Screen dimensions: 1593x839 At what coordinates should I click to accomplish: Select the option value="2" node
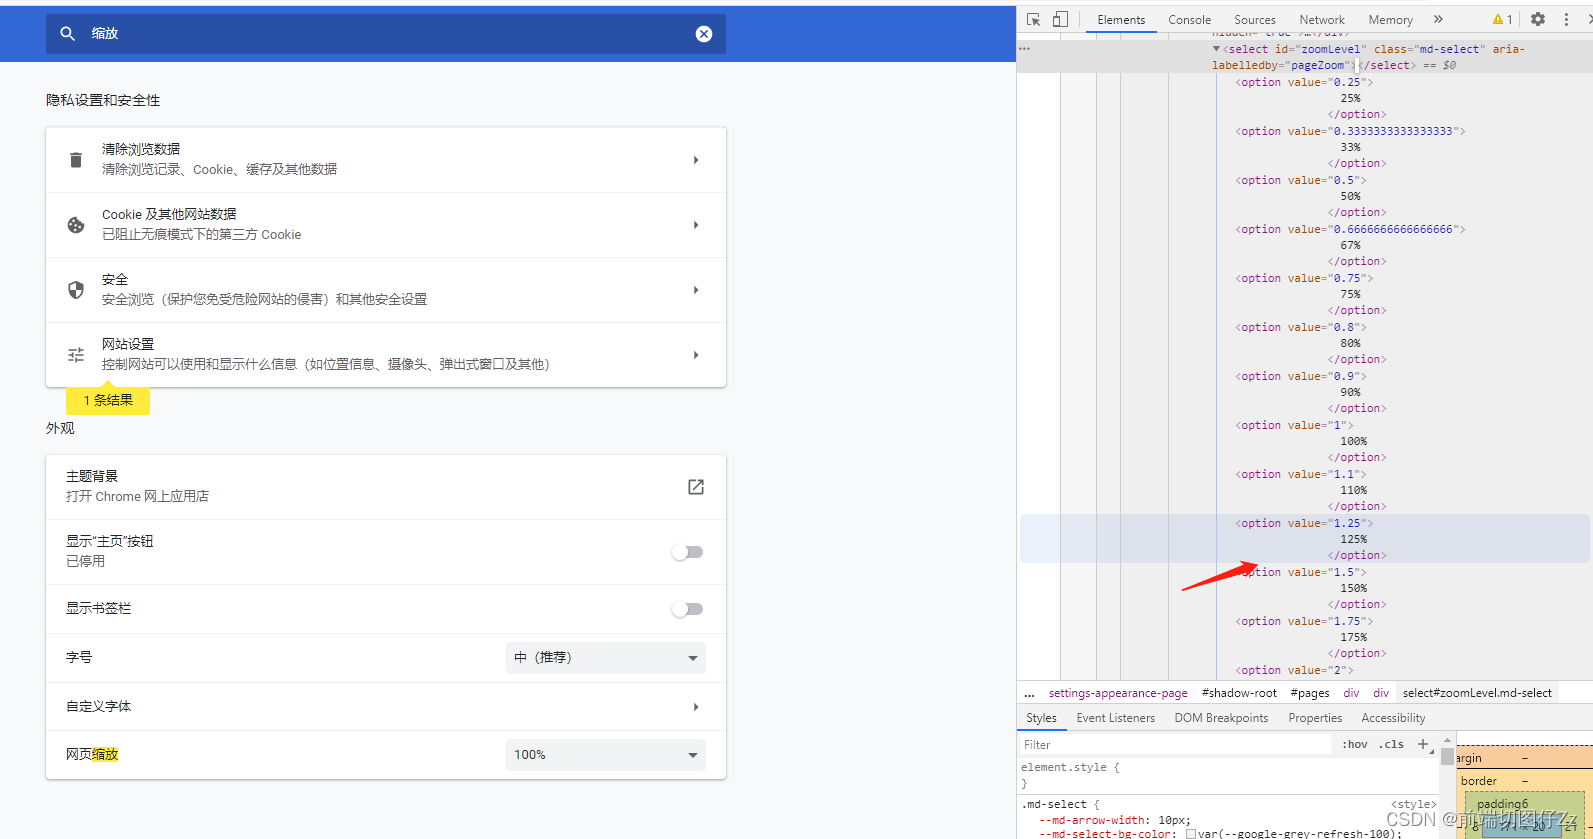coord(1294,670)
